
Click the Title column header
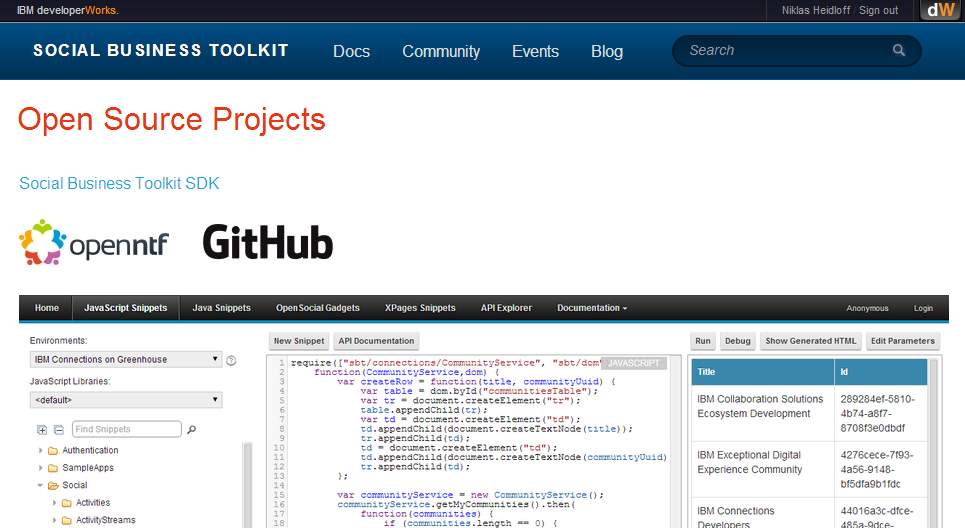click(x=763, y=372)
